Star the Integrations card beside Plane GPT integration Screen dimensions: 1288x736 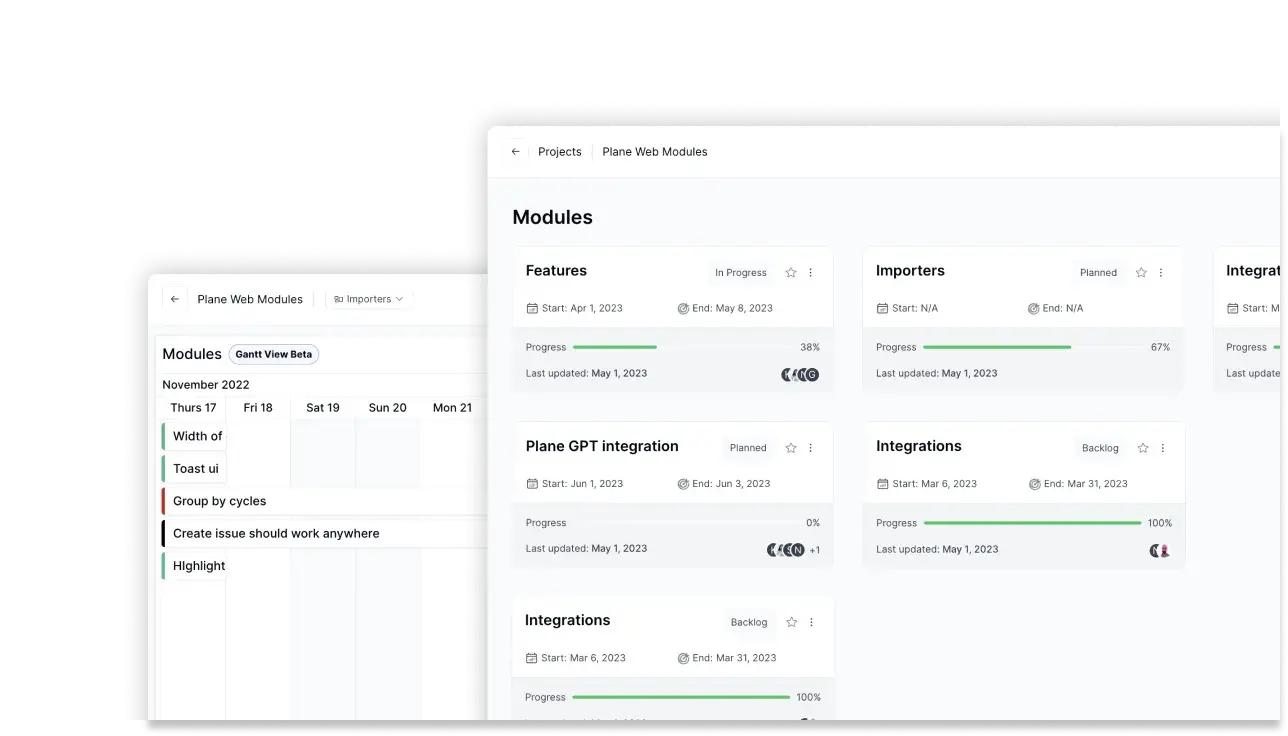pyautogui.click(x=1143, y=448)
